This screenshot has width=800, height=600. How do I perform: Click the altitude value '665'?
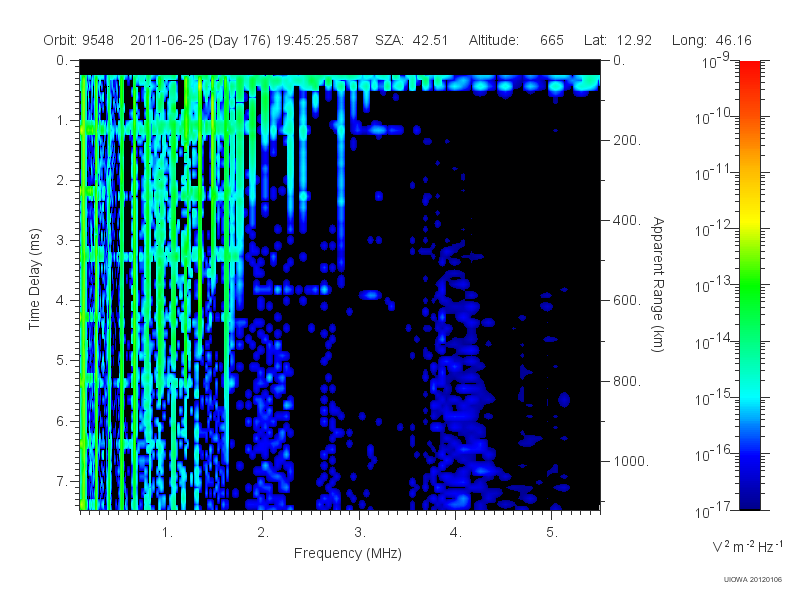point(552,40)
